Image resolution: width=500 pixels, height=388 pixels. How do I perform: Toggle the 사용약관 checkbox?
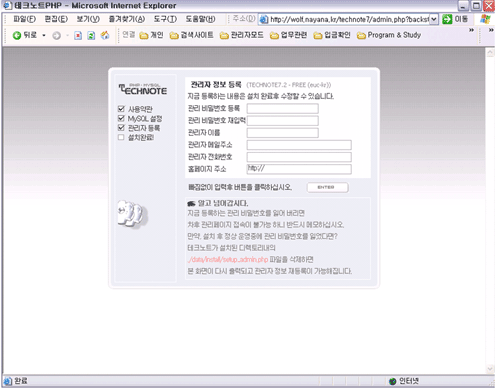tap(121, 109)
